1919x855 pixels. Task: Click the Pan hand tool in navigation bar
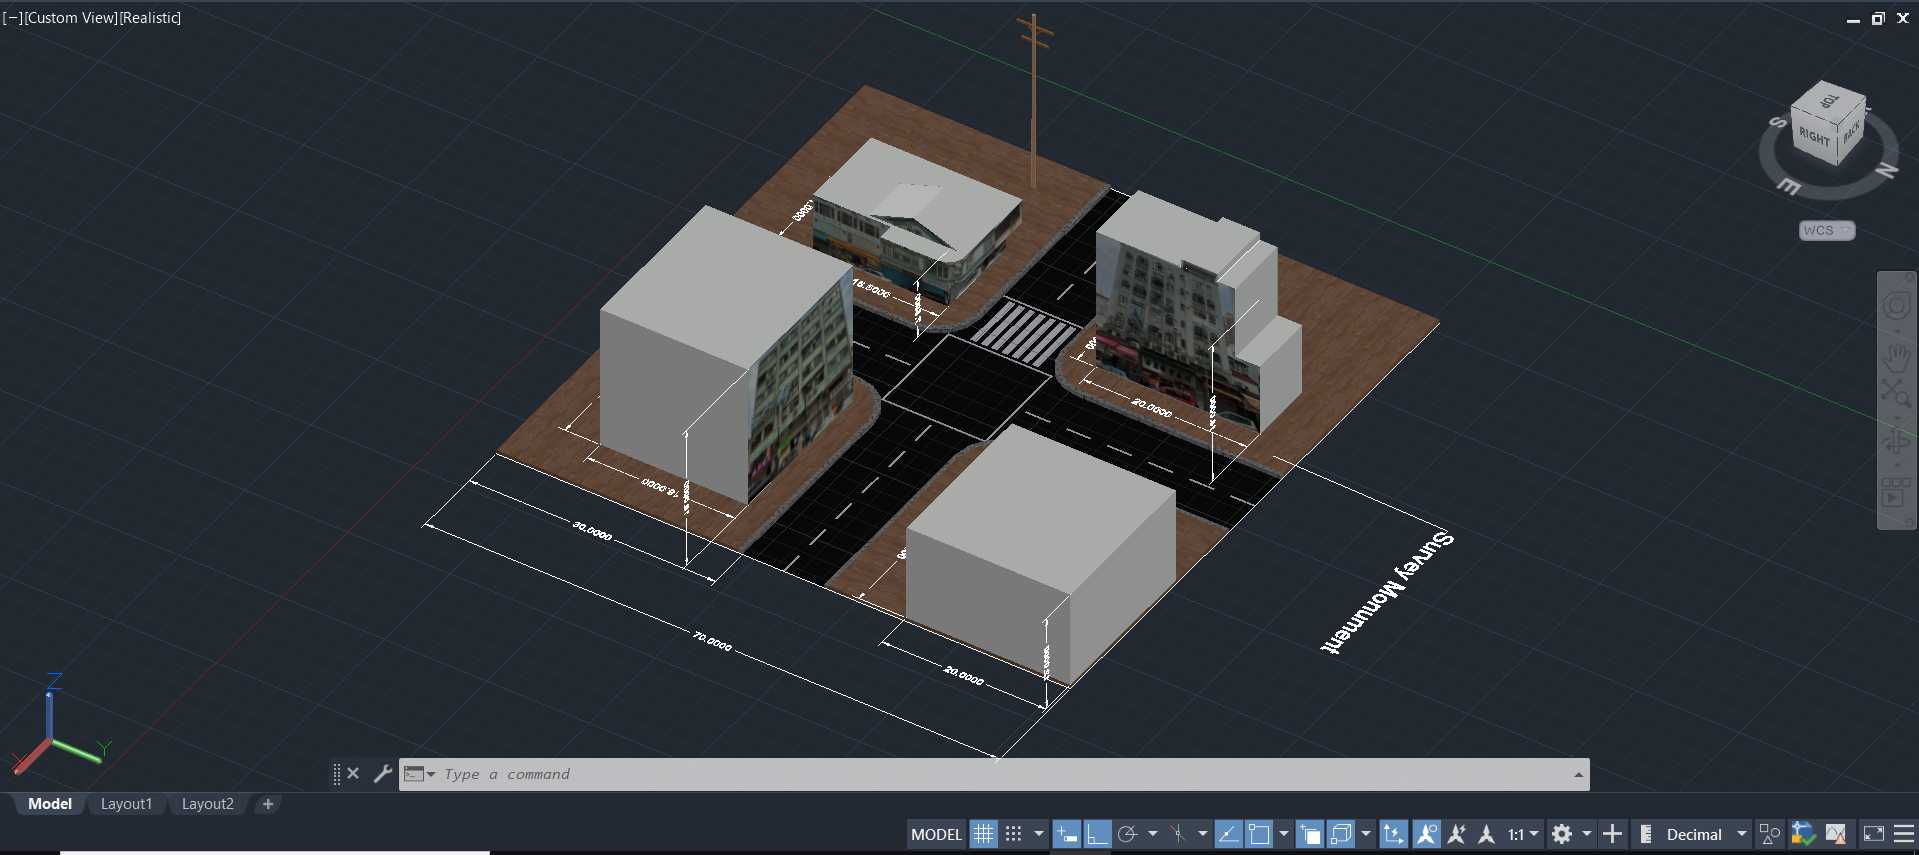[x=1896, y=357]
